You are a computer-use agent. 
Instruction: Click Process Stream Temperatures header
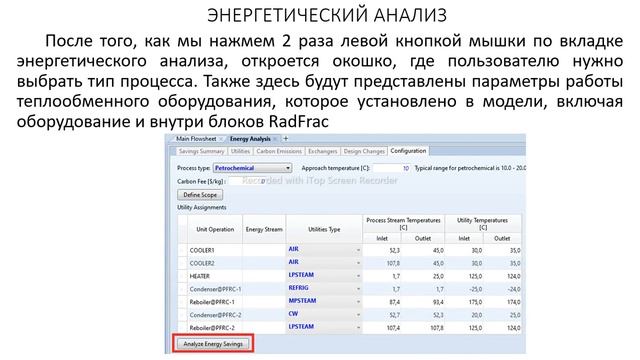[x=403, y=224]
